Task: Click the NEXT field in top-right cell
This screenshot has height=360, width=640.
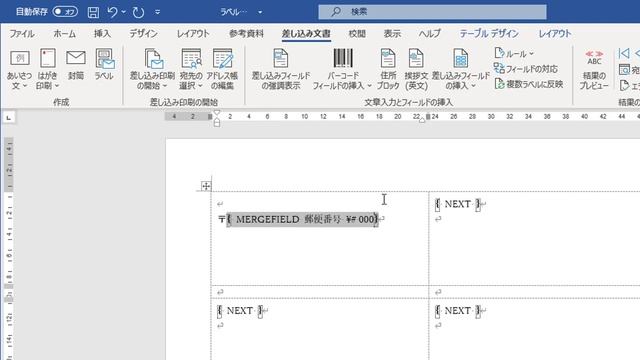Action: (x=458, y=204)
